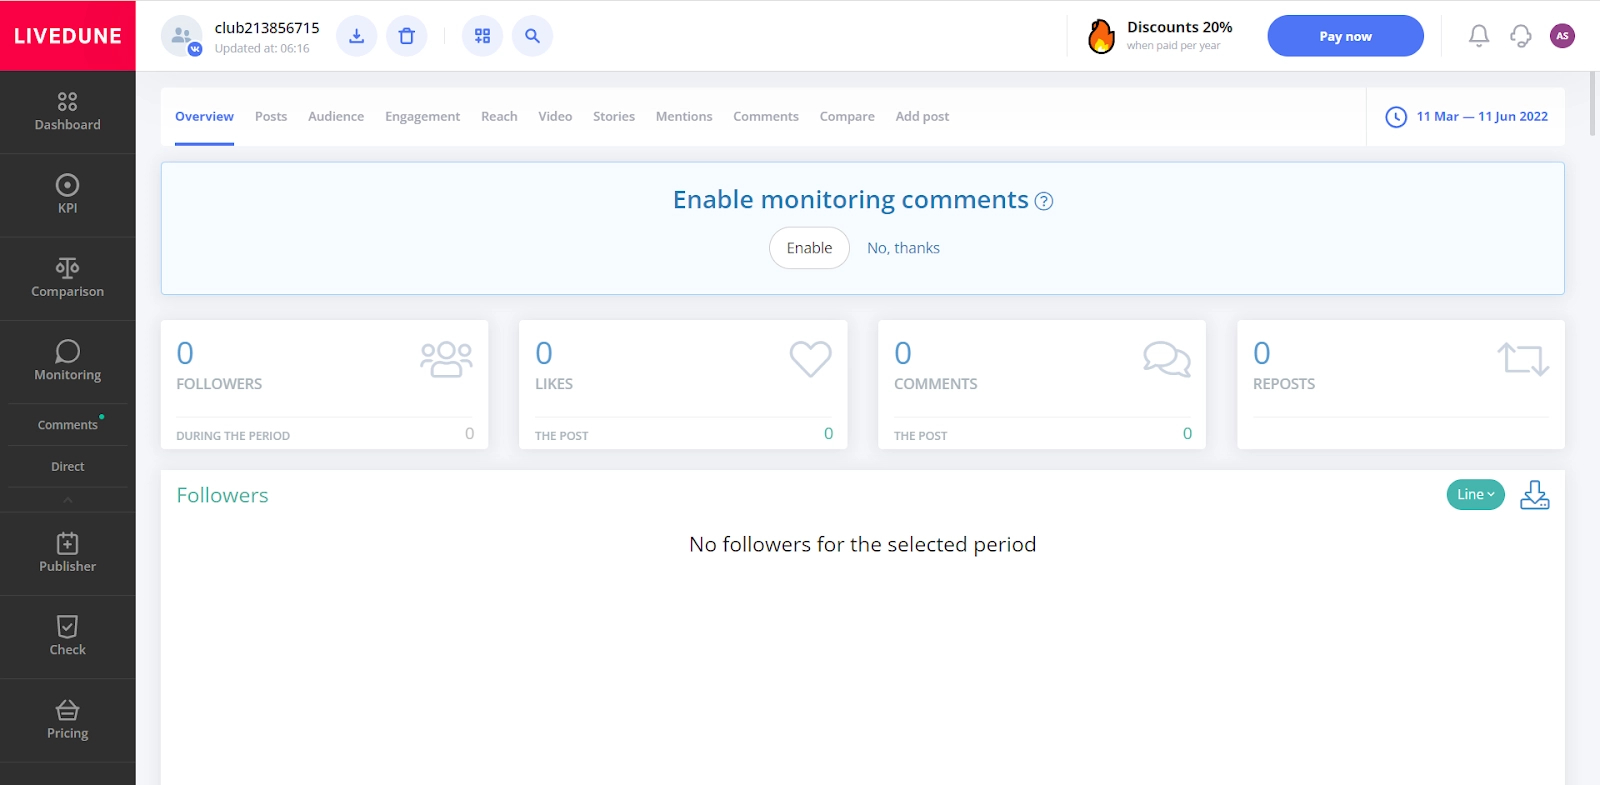Image resolution: width=1600 pixels, height=785 pixels.
Task: Click the No, thanks link
Action: click(903, 248)
